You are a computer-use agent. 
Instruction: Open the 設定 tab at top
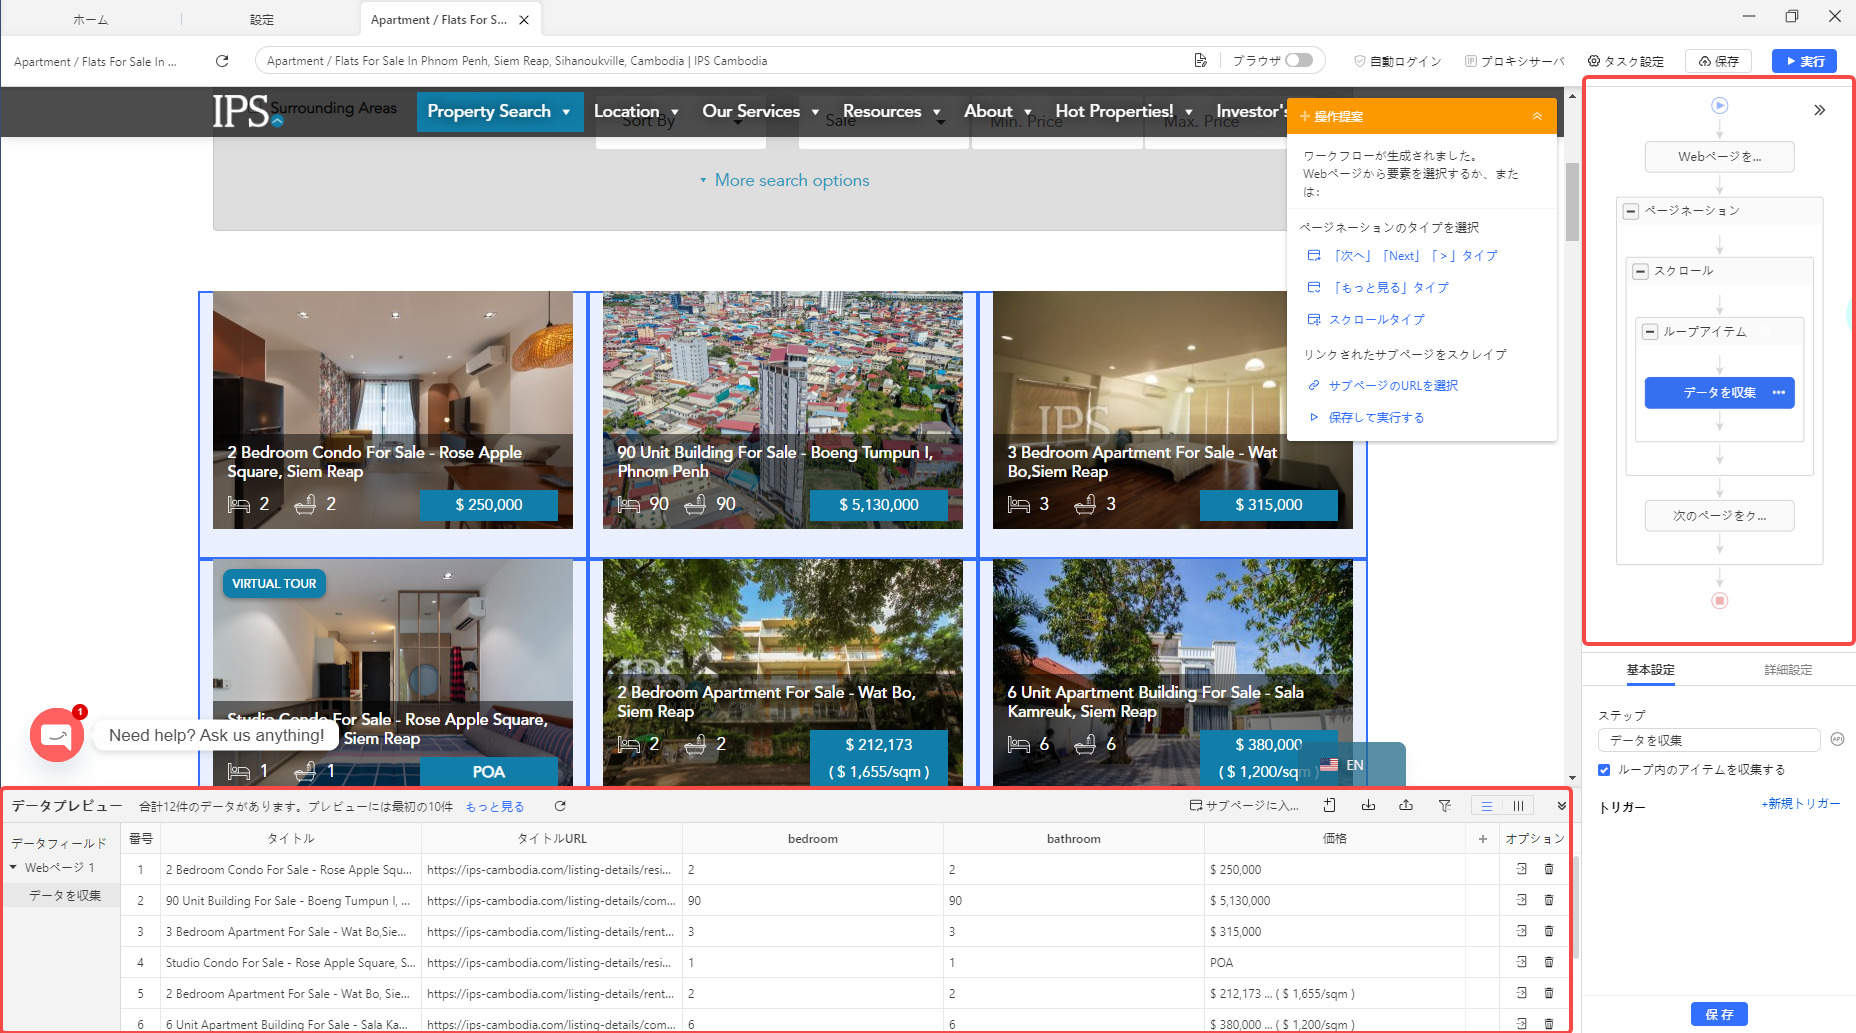pyautogui.click(x=262, y=20)
